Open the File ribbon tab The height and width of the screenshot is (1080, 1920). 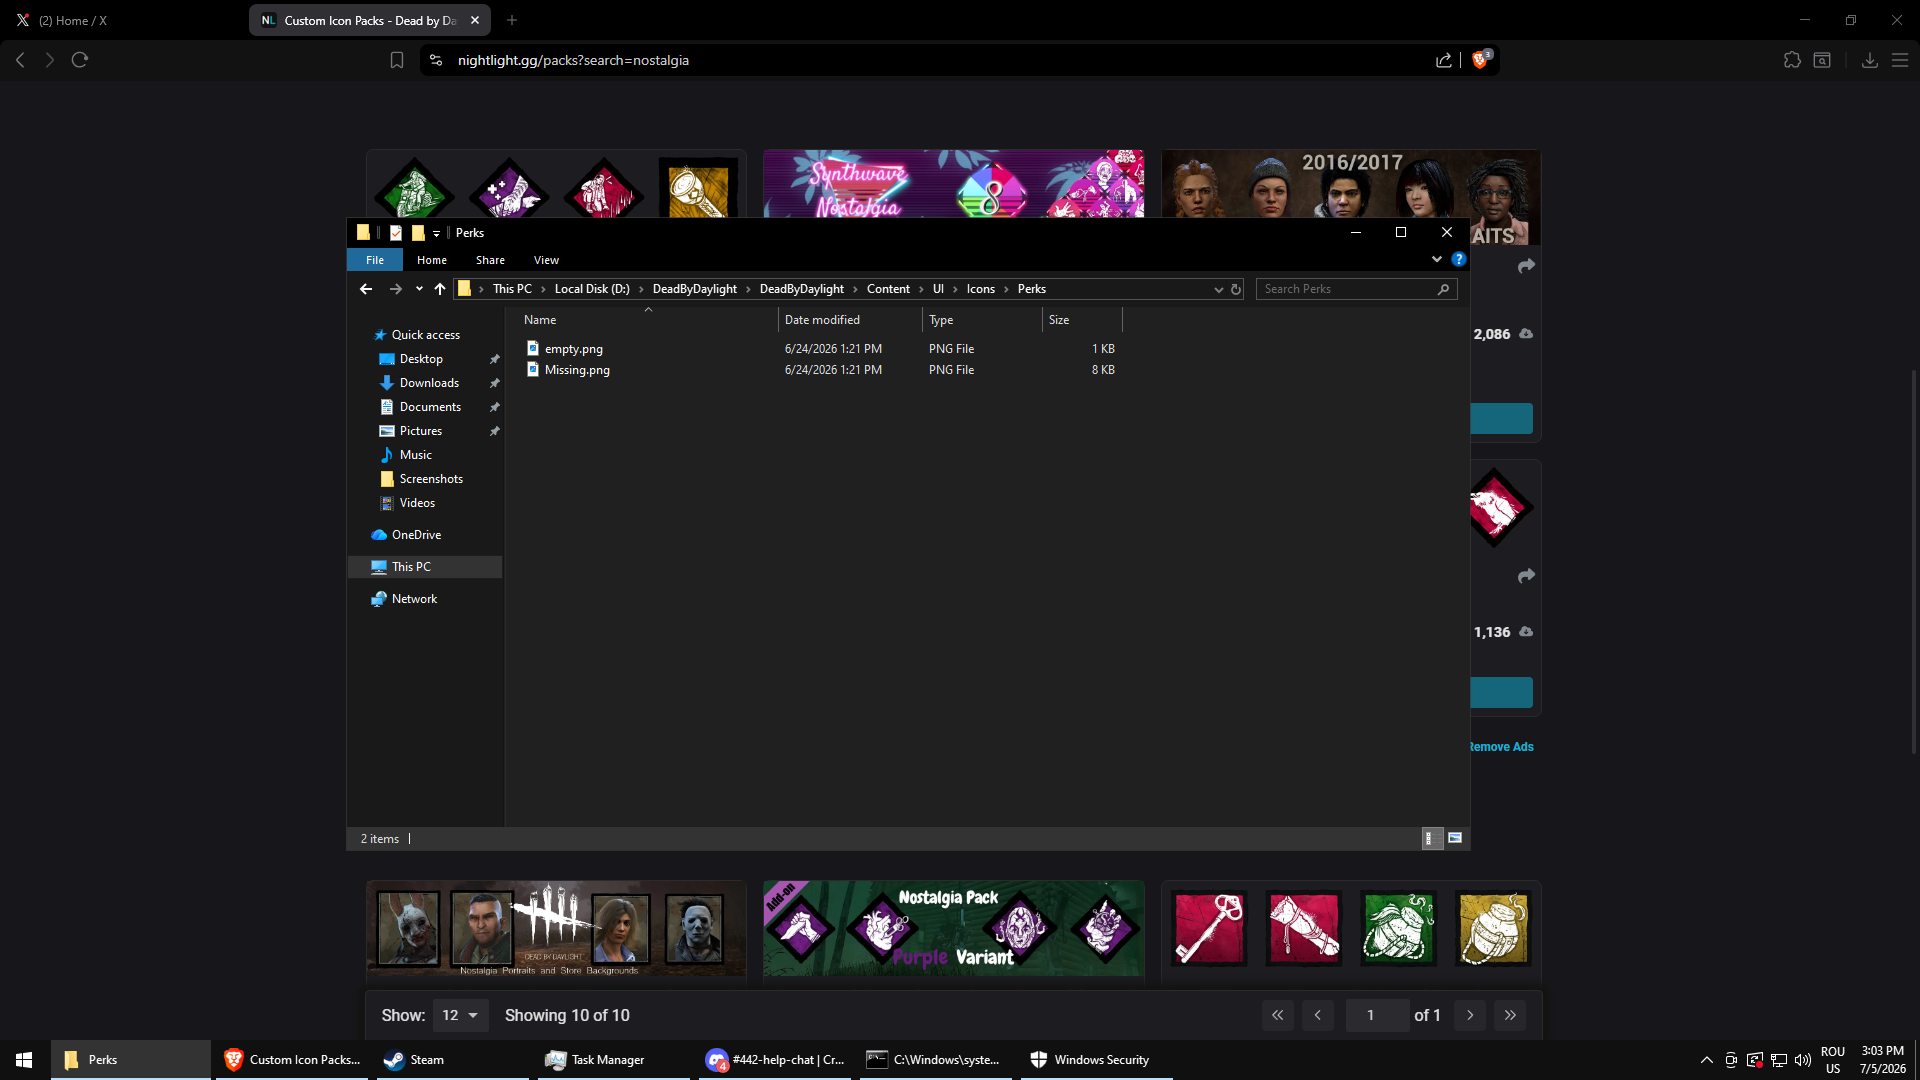(375, 260)
